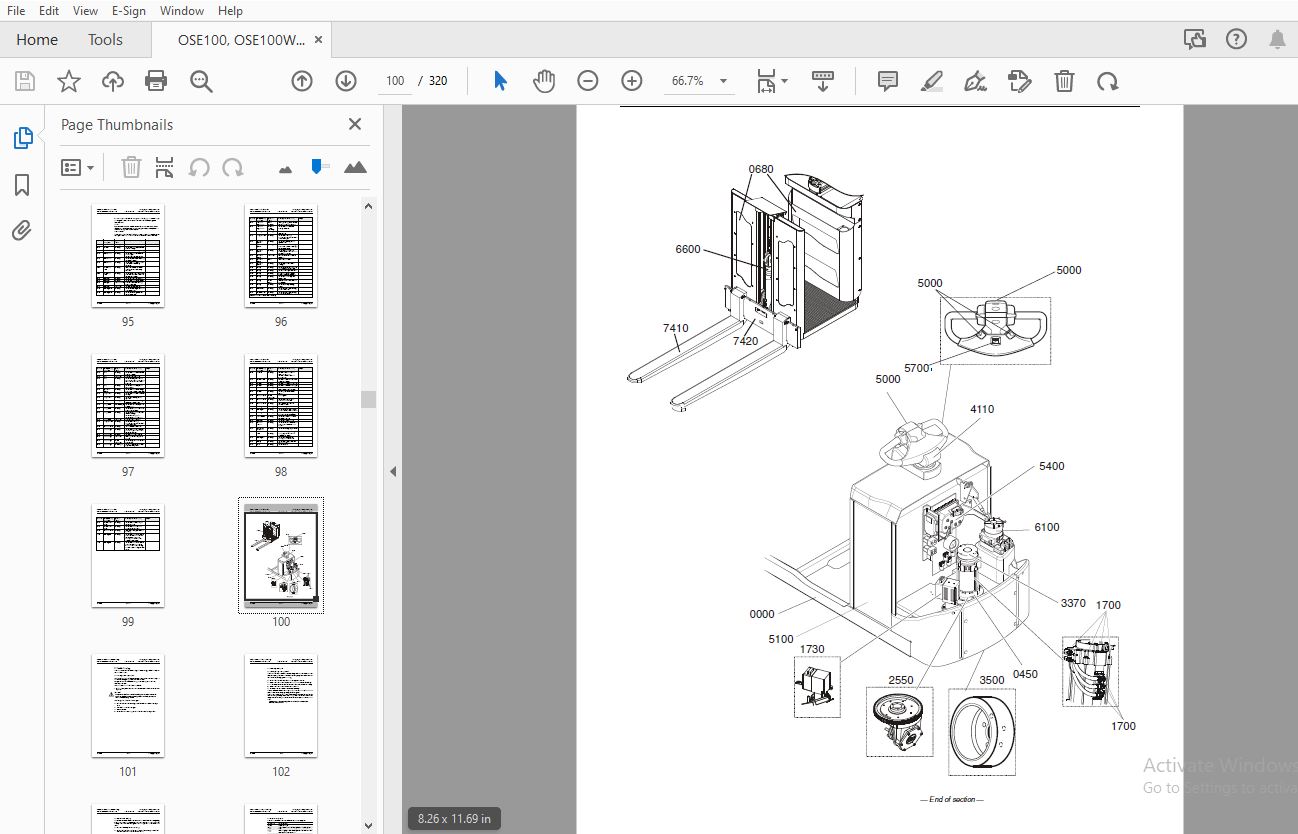Star this file as a favorite
This screenshot has width=1298, height=834.
click(x=68, y=81)
